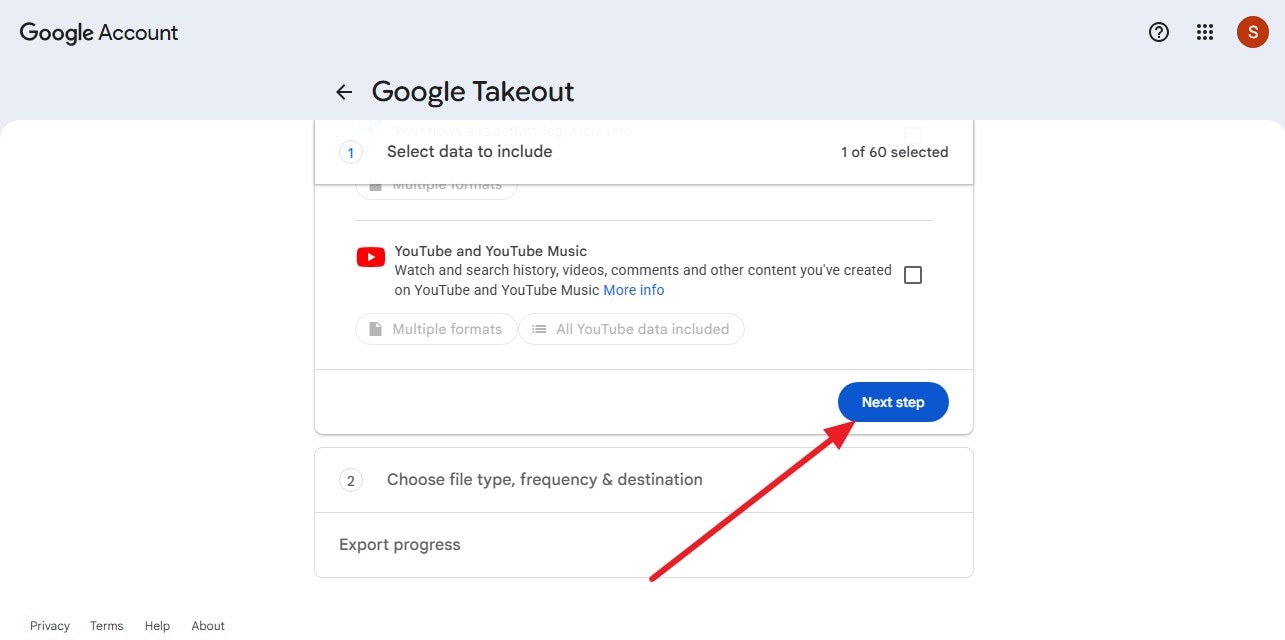Viewport: 1285px width, 640px height.
Task: Open the account avatar labeled S
Action: click(x=1253, y=32)
